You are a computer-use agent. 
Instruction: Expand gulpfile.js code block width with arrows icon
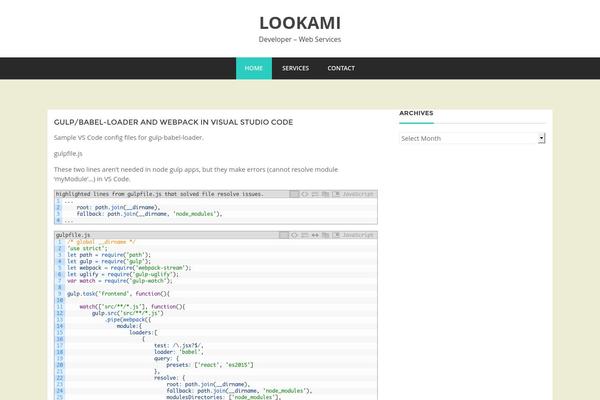315,235
